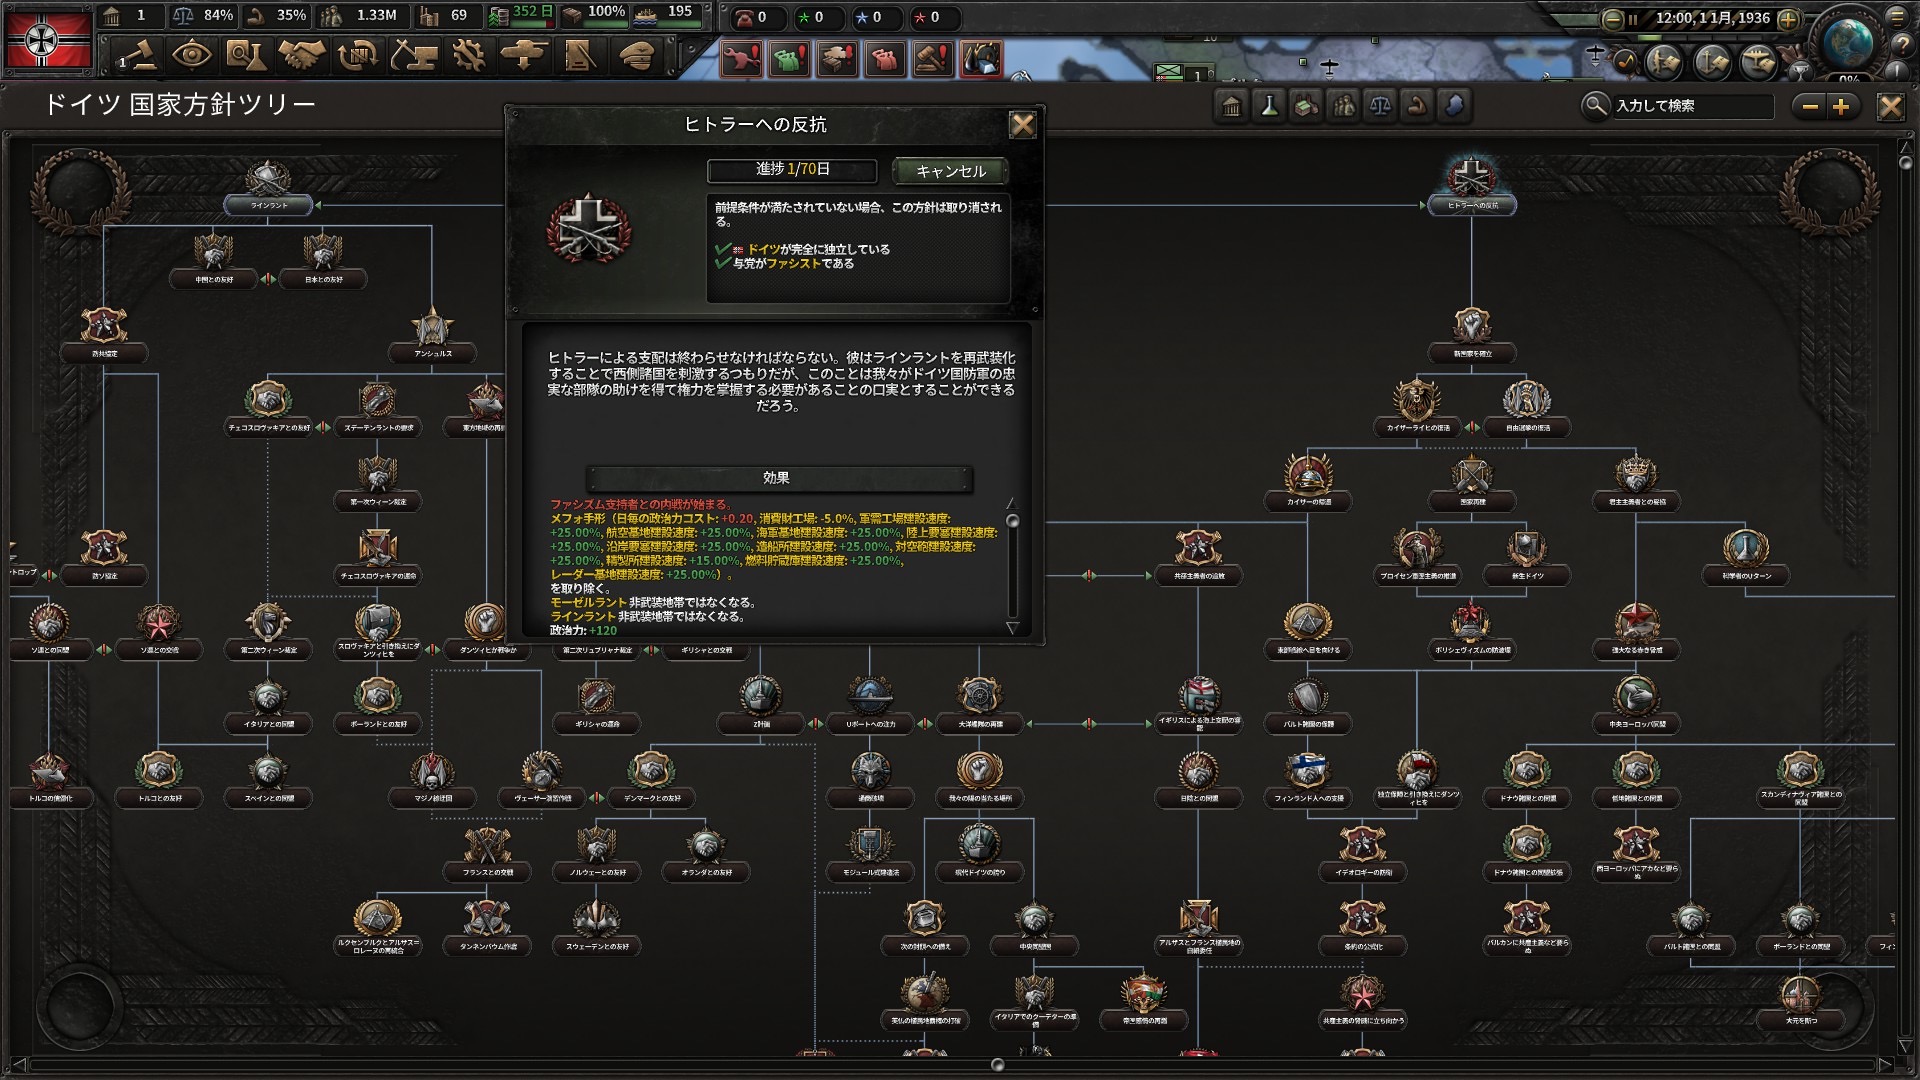Filter focus tree by blue territory map icon
Screen dimensions: 1920x1080
point(1454,106)
